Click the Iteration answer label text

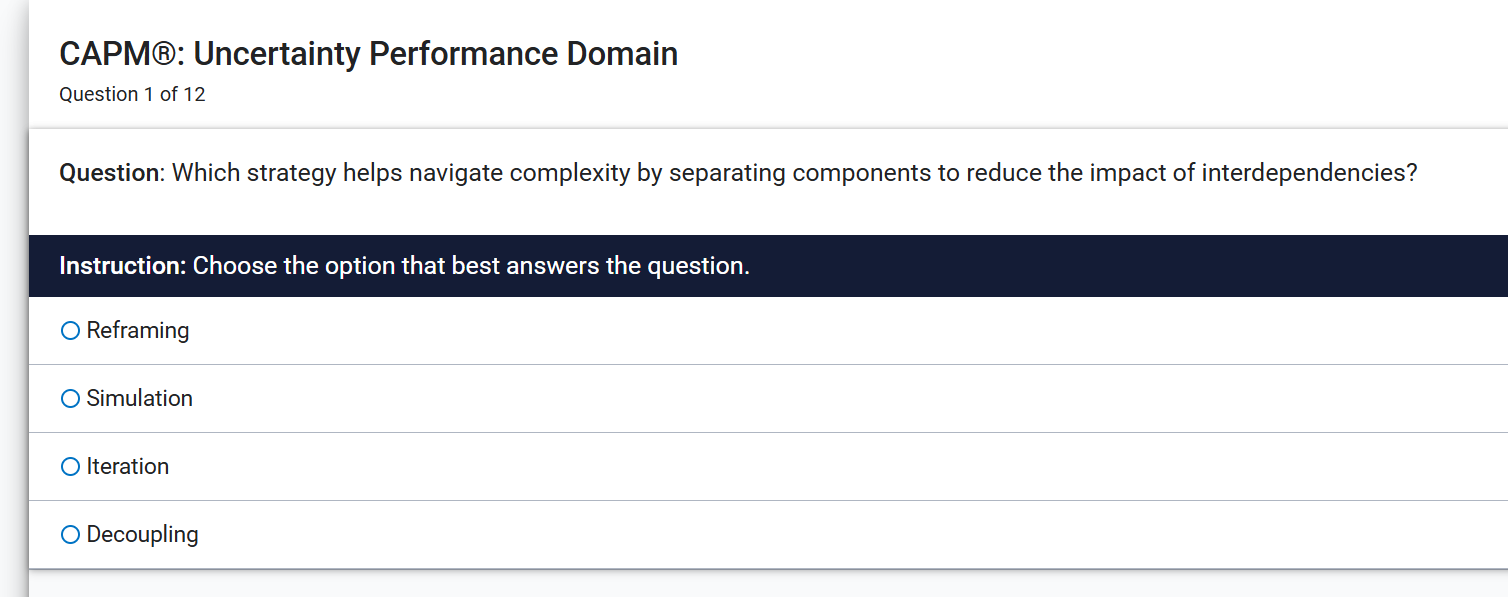click(x=128, y=467)
